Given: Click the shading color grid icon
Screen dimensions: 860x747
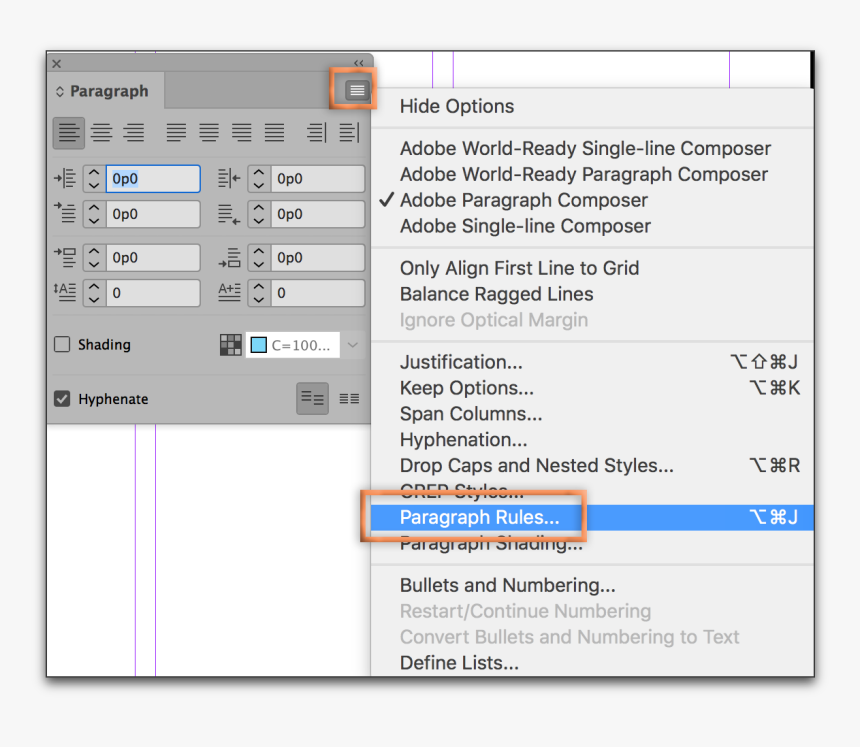Looking at the screenshot, I should point(231,345).
